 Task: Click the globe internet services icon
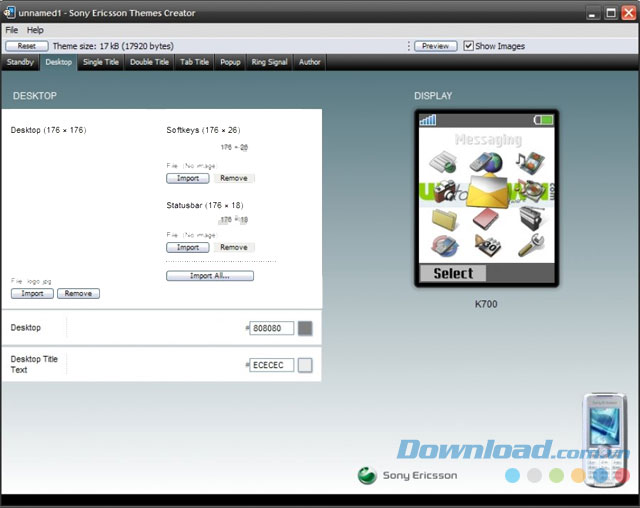point(487,162)
